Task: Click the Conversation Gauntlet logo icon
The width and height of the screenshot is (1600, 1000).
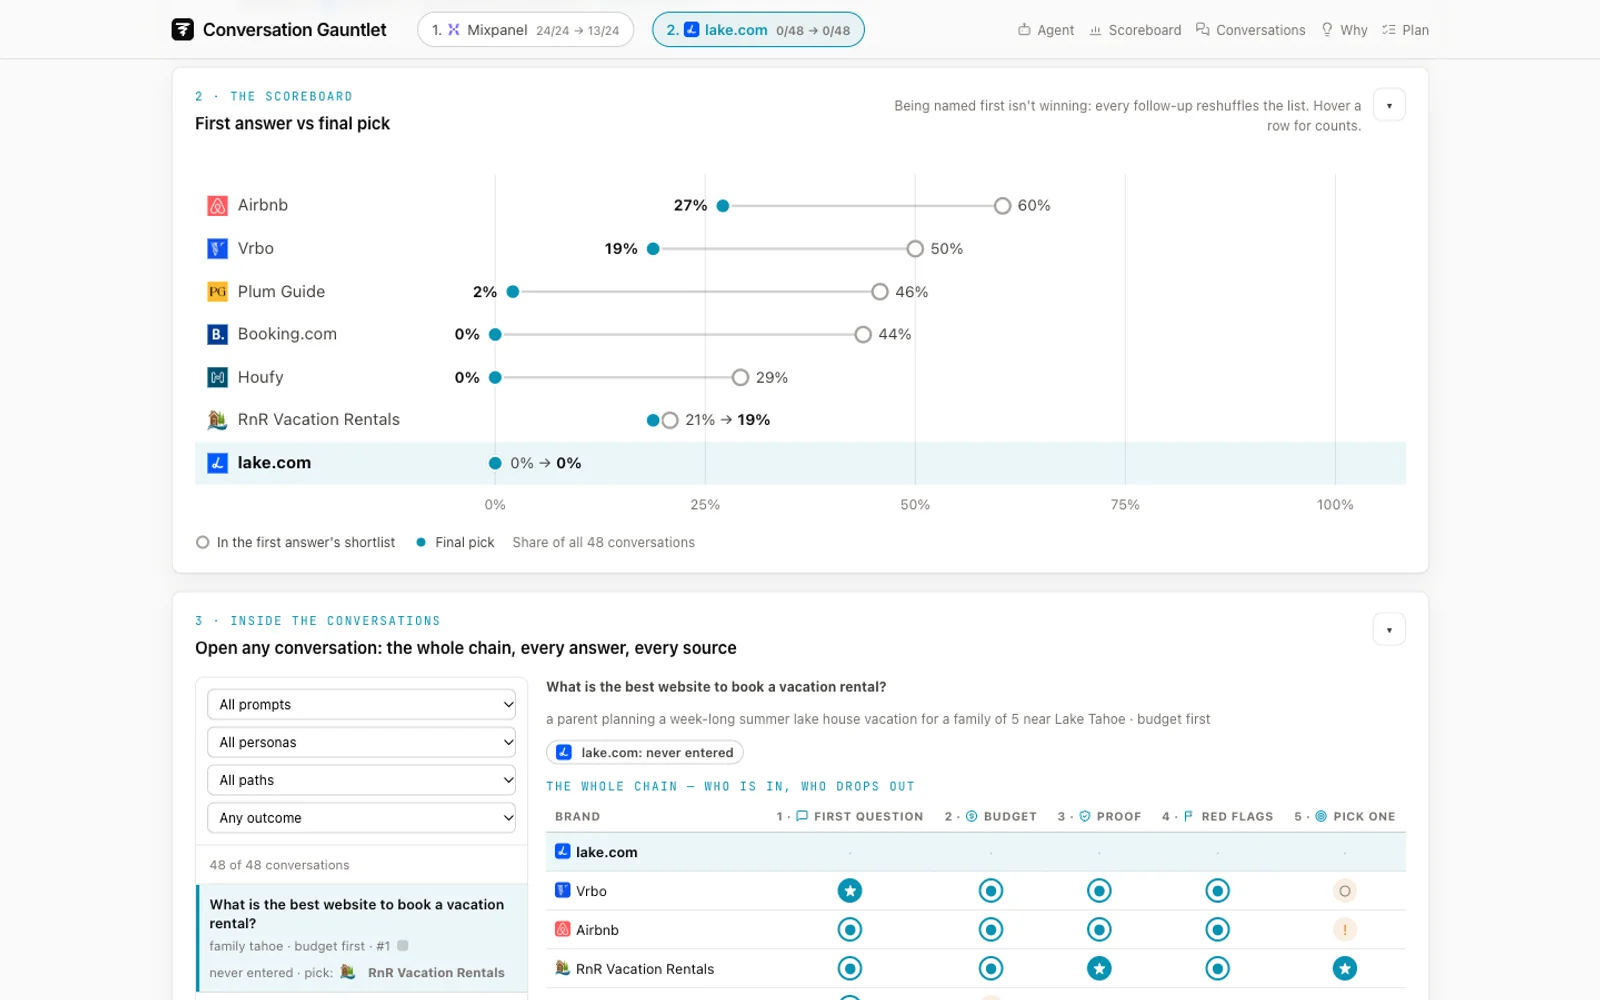Action: coord(182,30)
